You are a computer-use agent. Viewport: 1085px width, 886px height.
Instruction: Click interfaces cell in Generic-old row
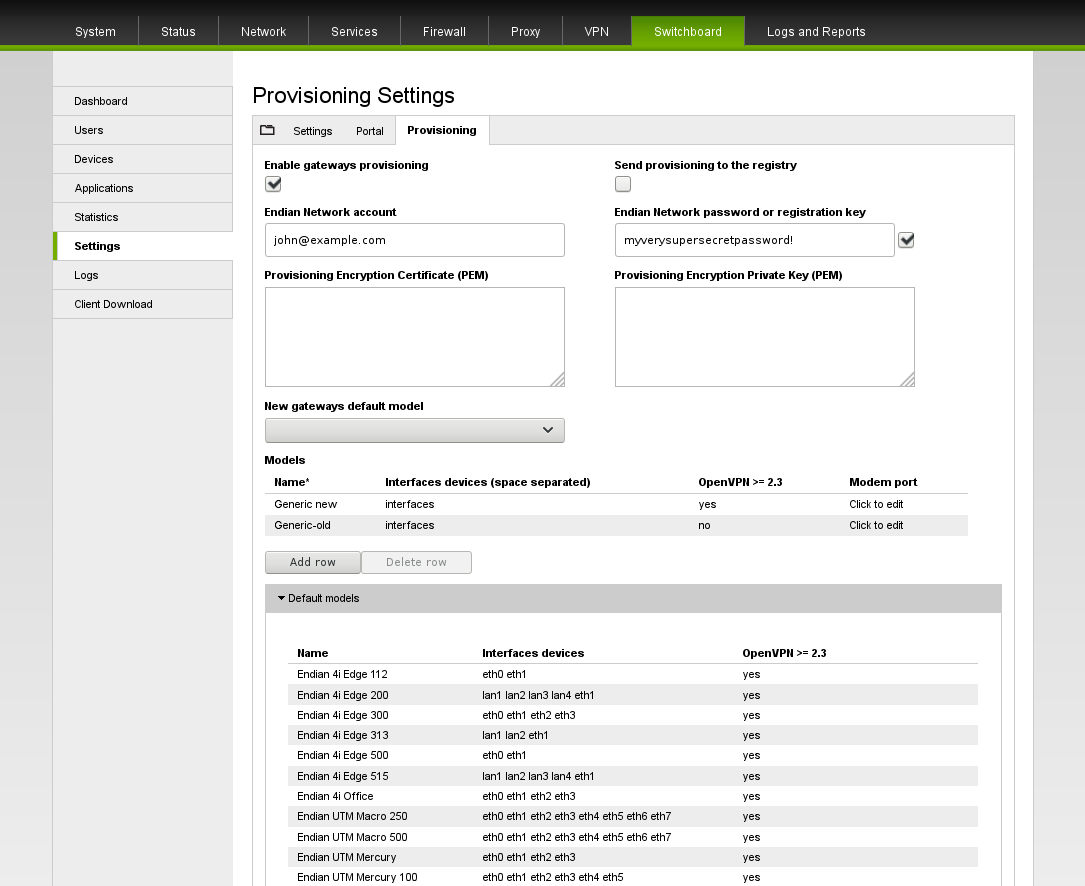[x=410, y=525]
